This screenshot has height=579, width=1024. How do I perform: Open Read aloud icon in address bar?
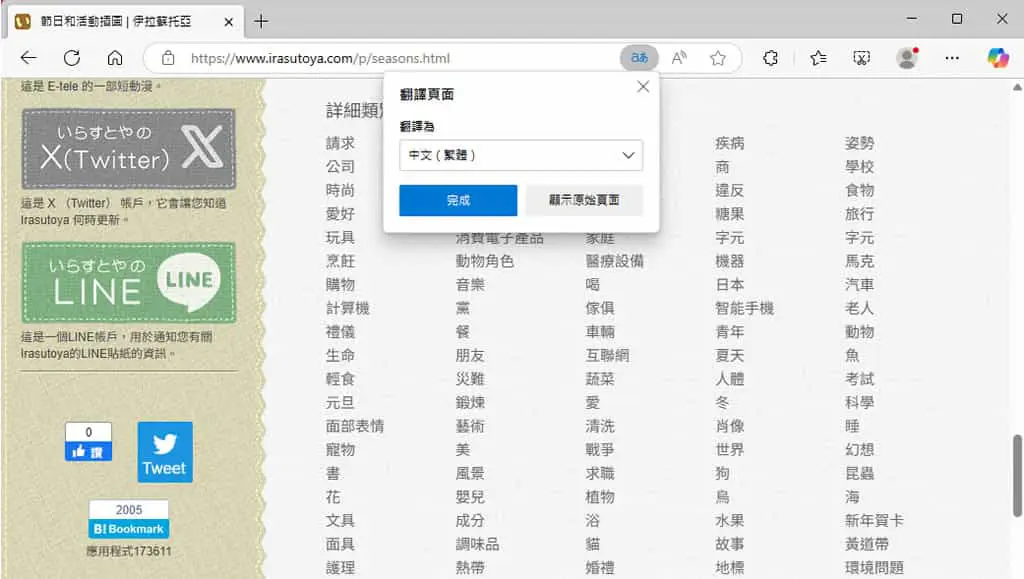pos(679,58)
